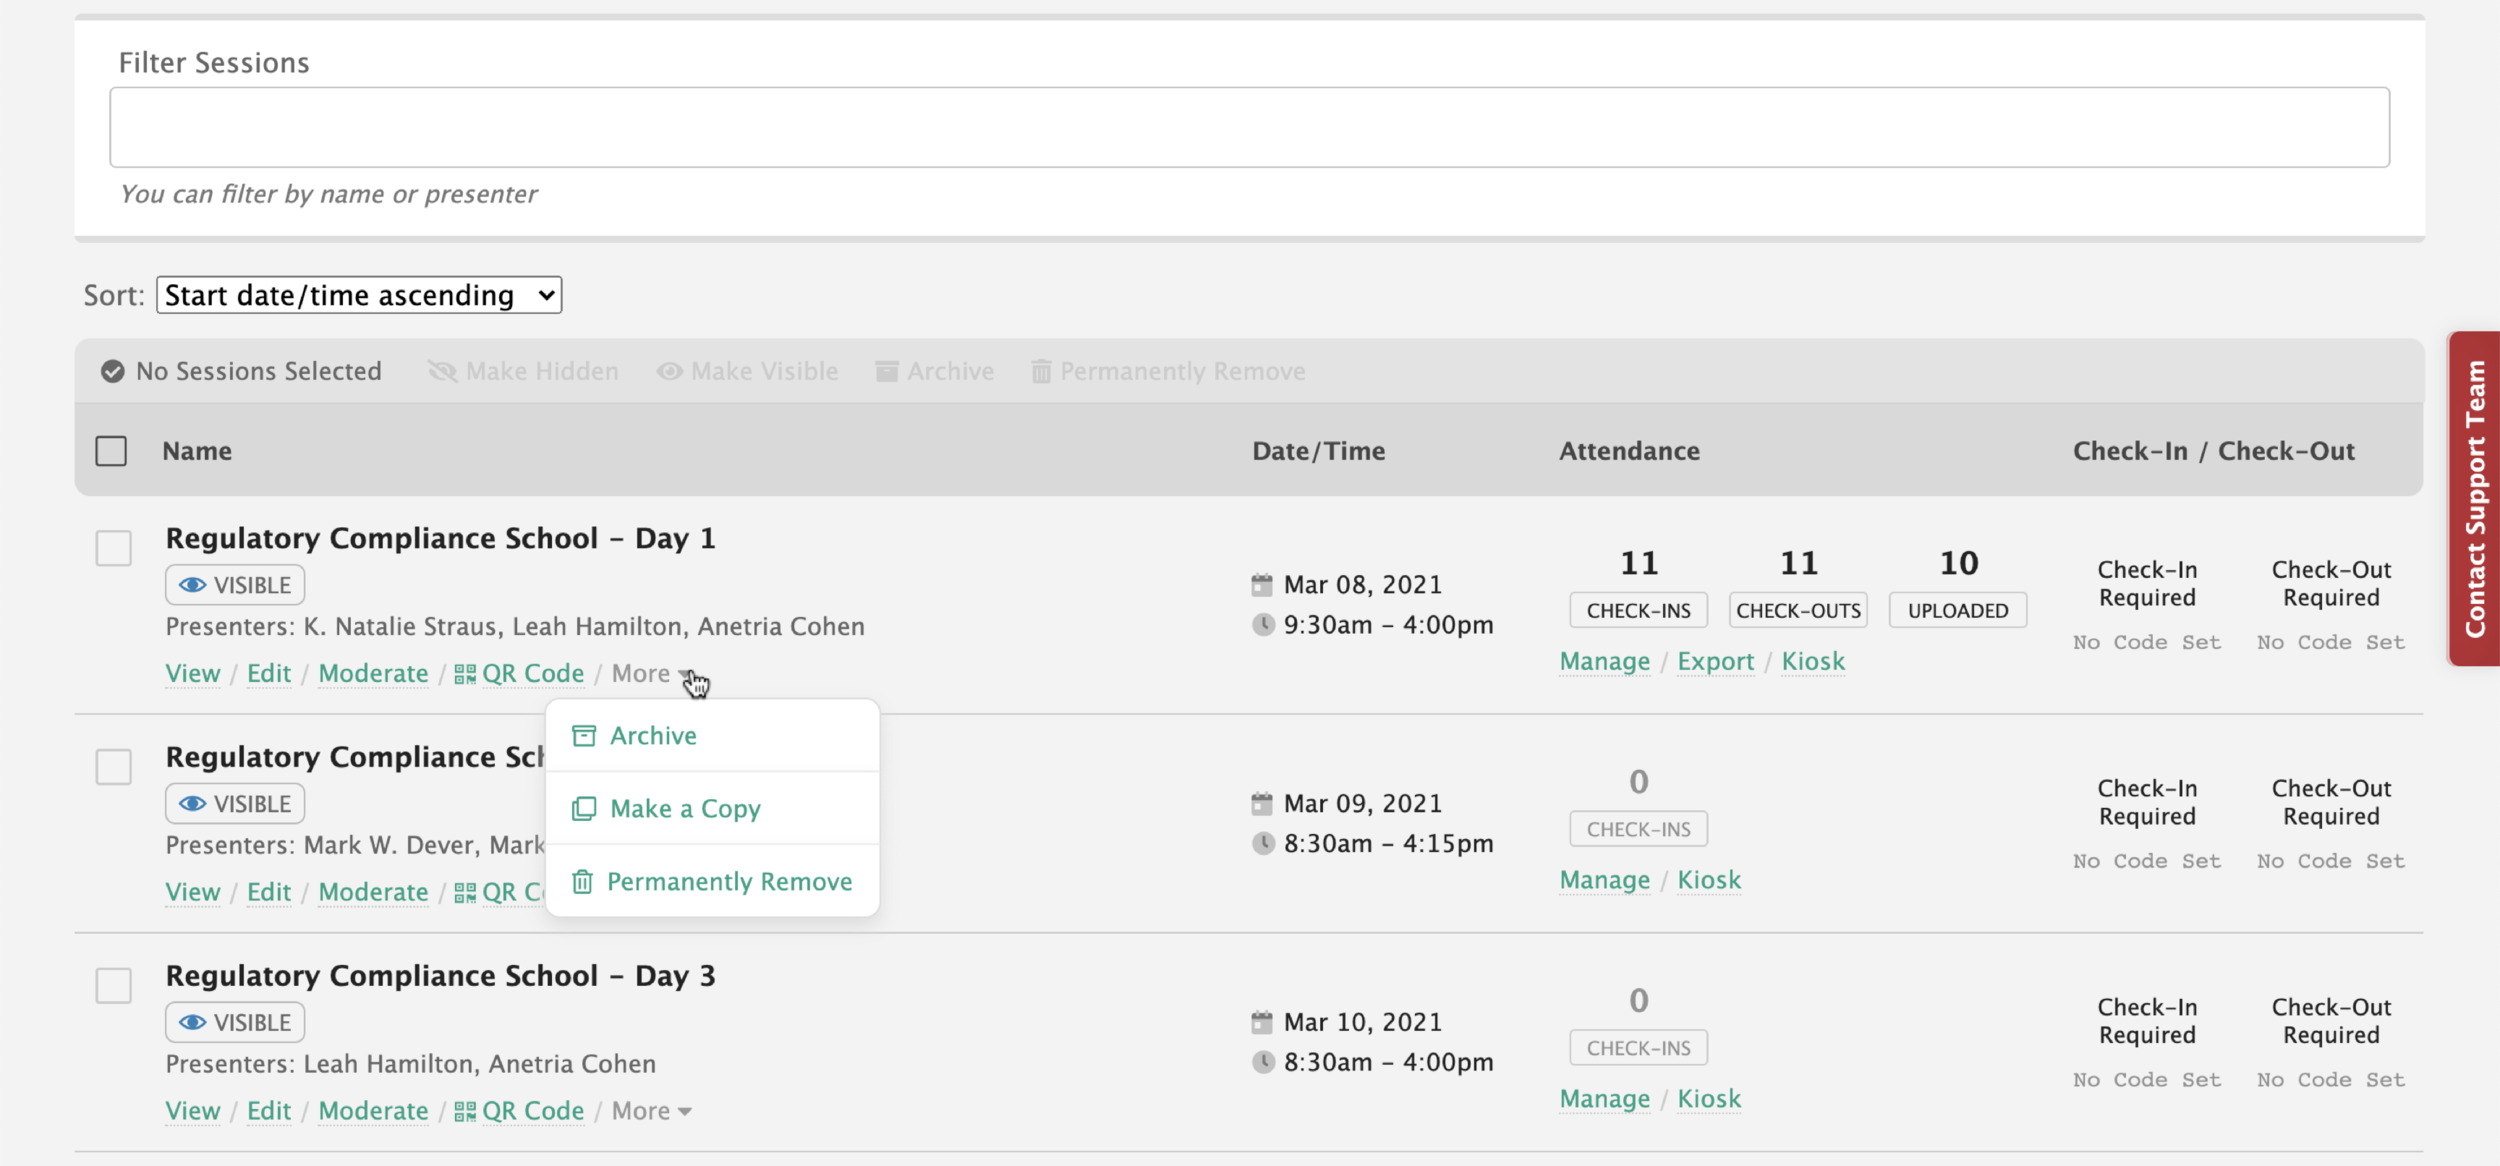Viewport: 2500px width, 1166px height.
Task: Click QR Code icon for Day 1 session
Action: (465, 674)
